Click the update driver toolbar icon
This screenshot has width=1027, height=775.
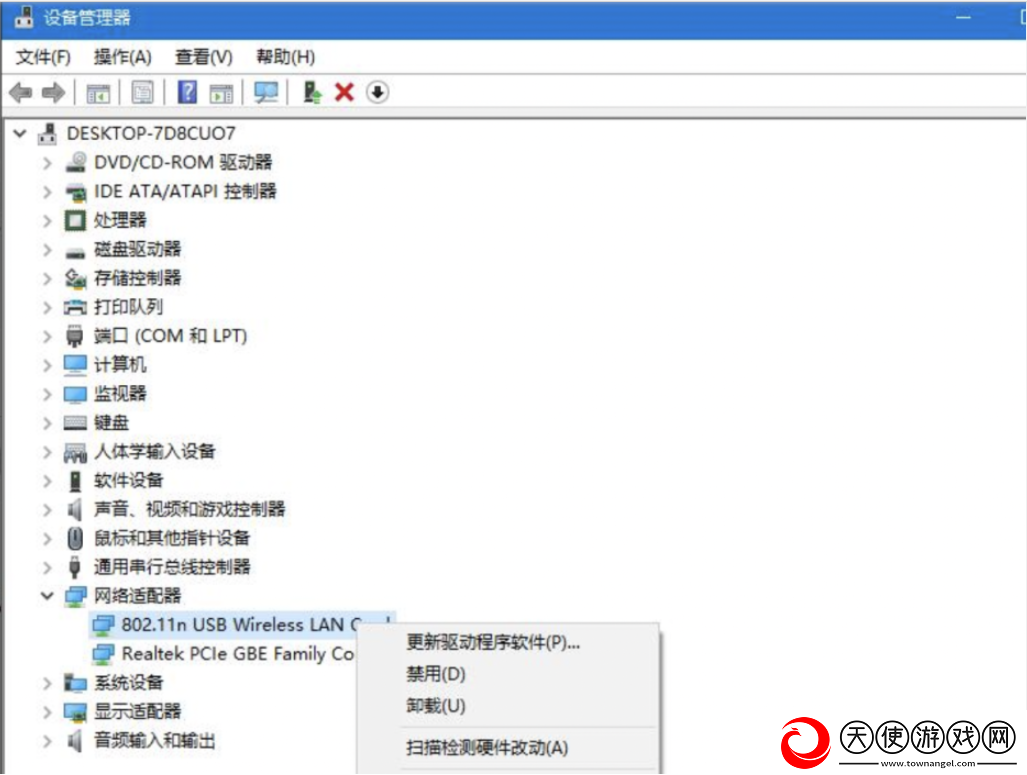(x=312, y=92)
